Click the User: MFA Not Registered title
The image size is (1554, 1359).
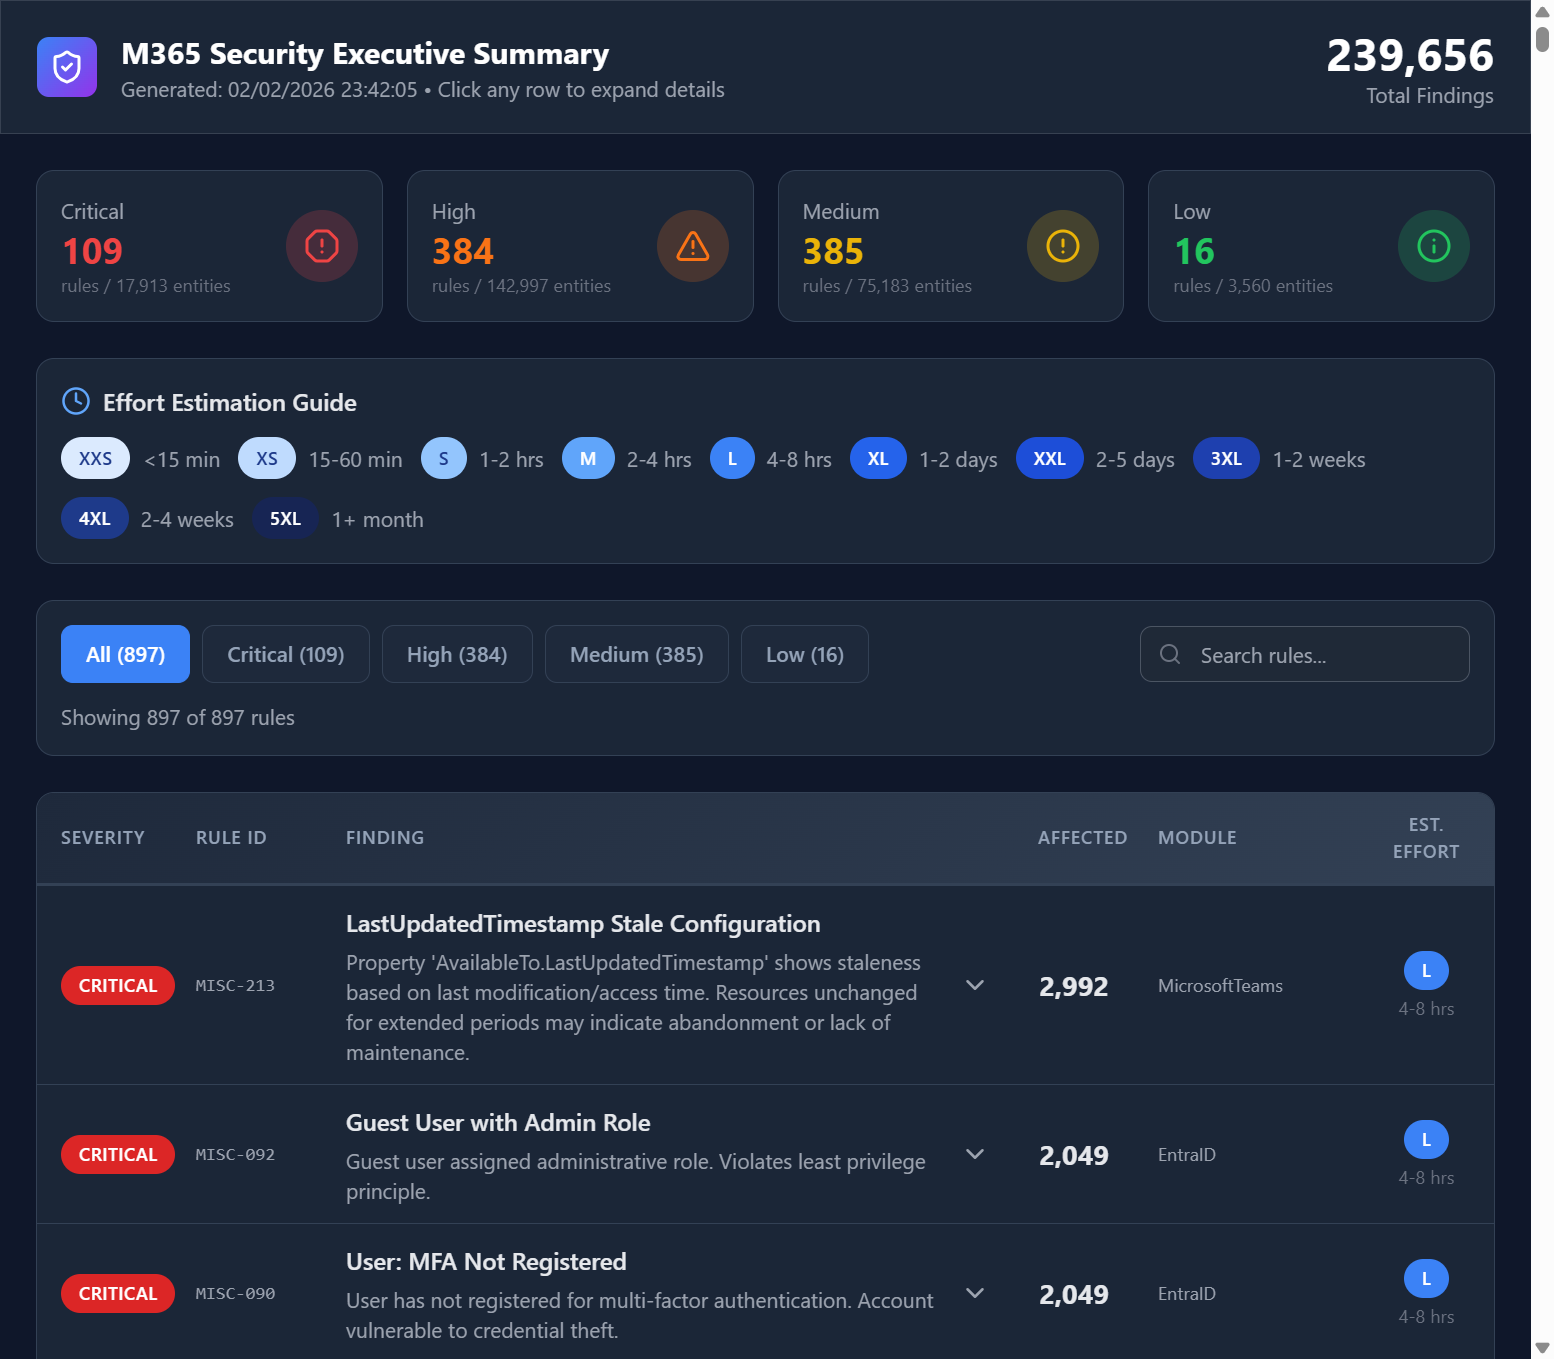486,1262
